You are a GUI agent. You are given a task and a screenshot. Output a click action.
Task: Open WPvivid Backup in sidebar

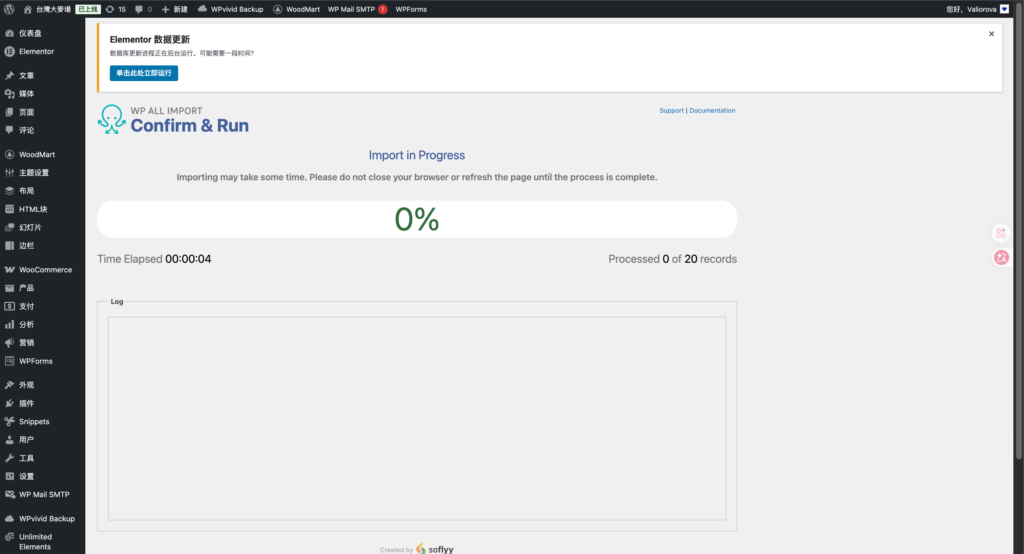coord(46,519)
